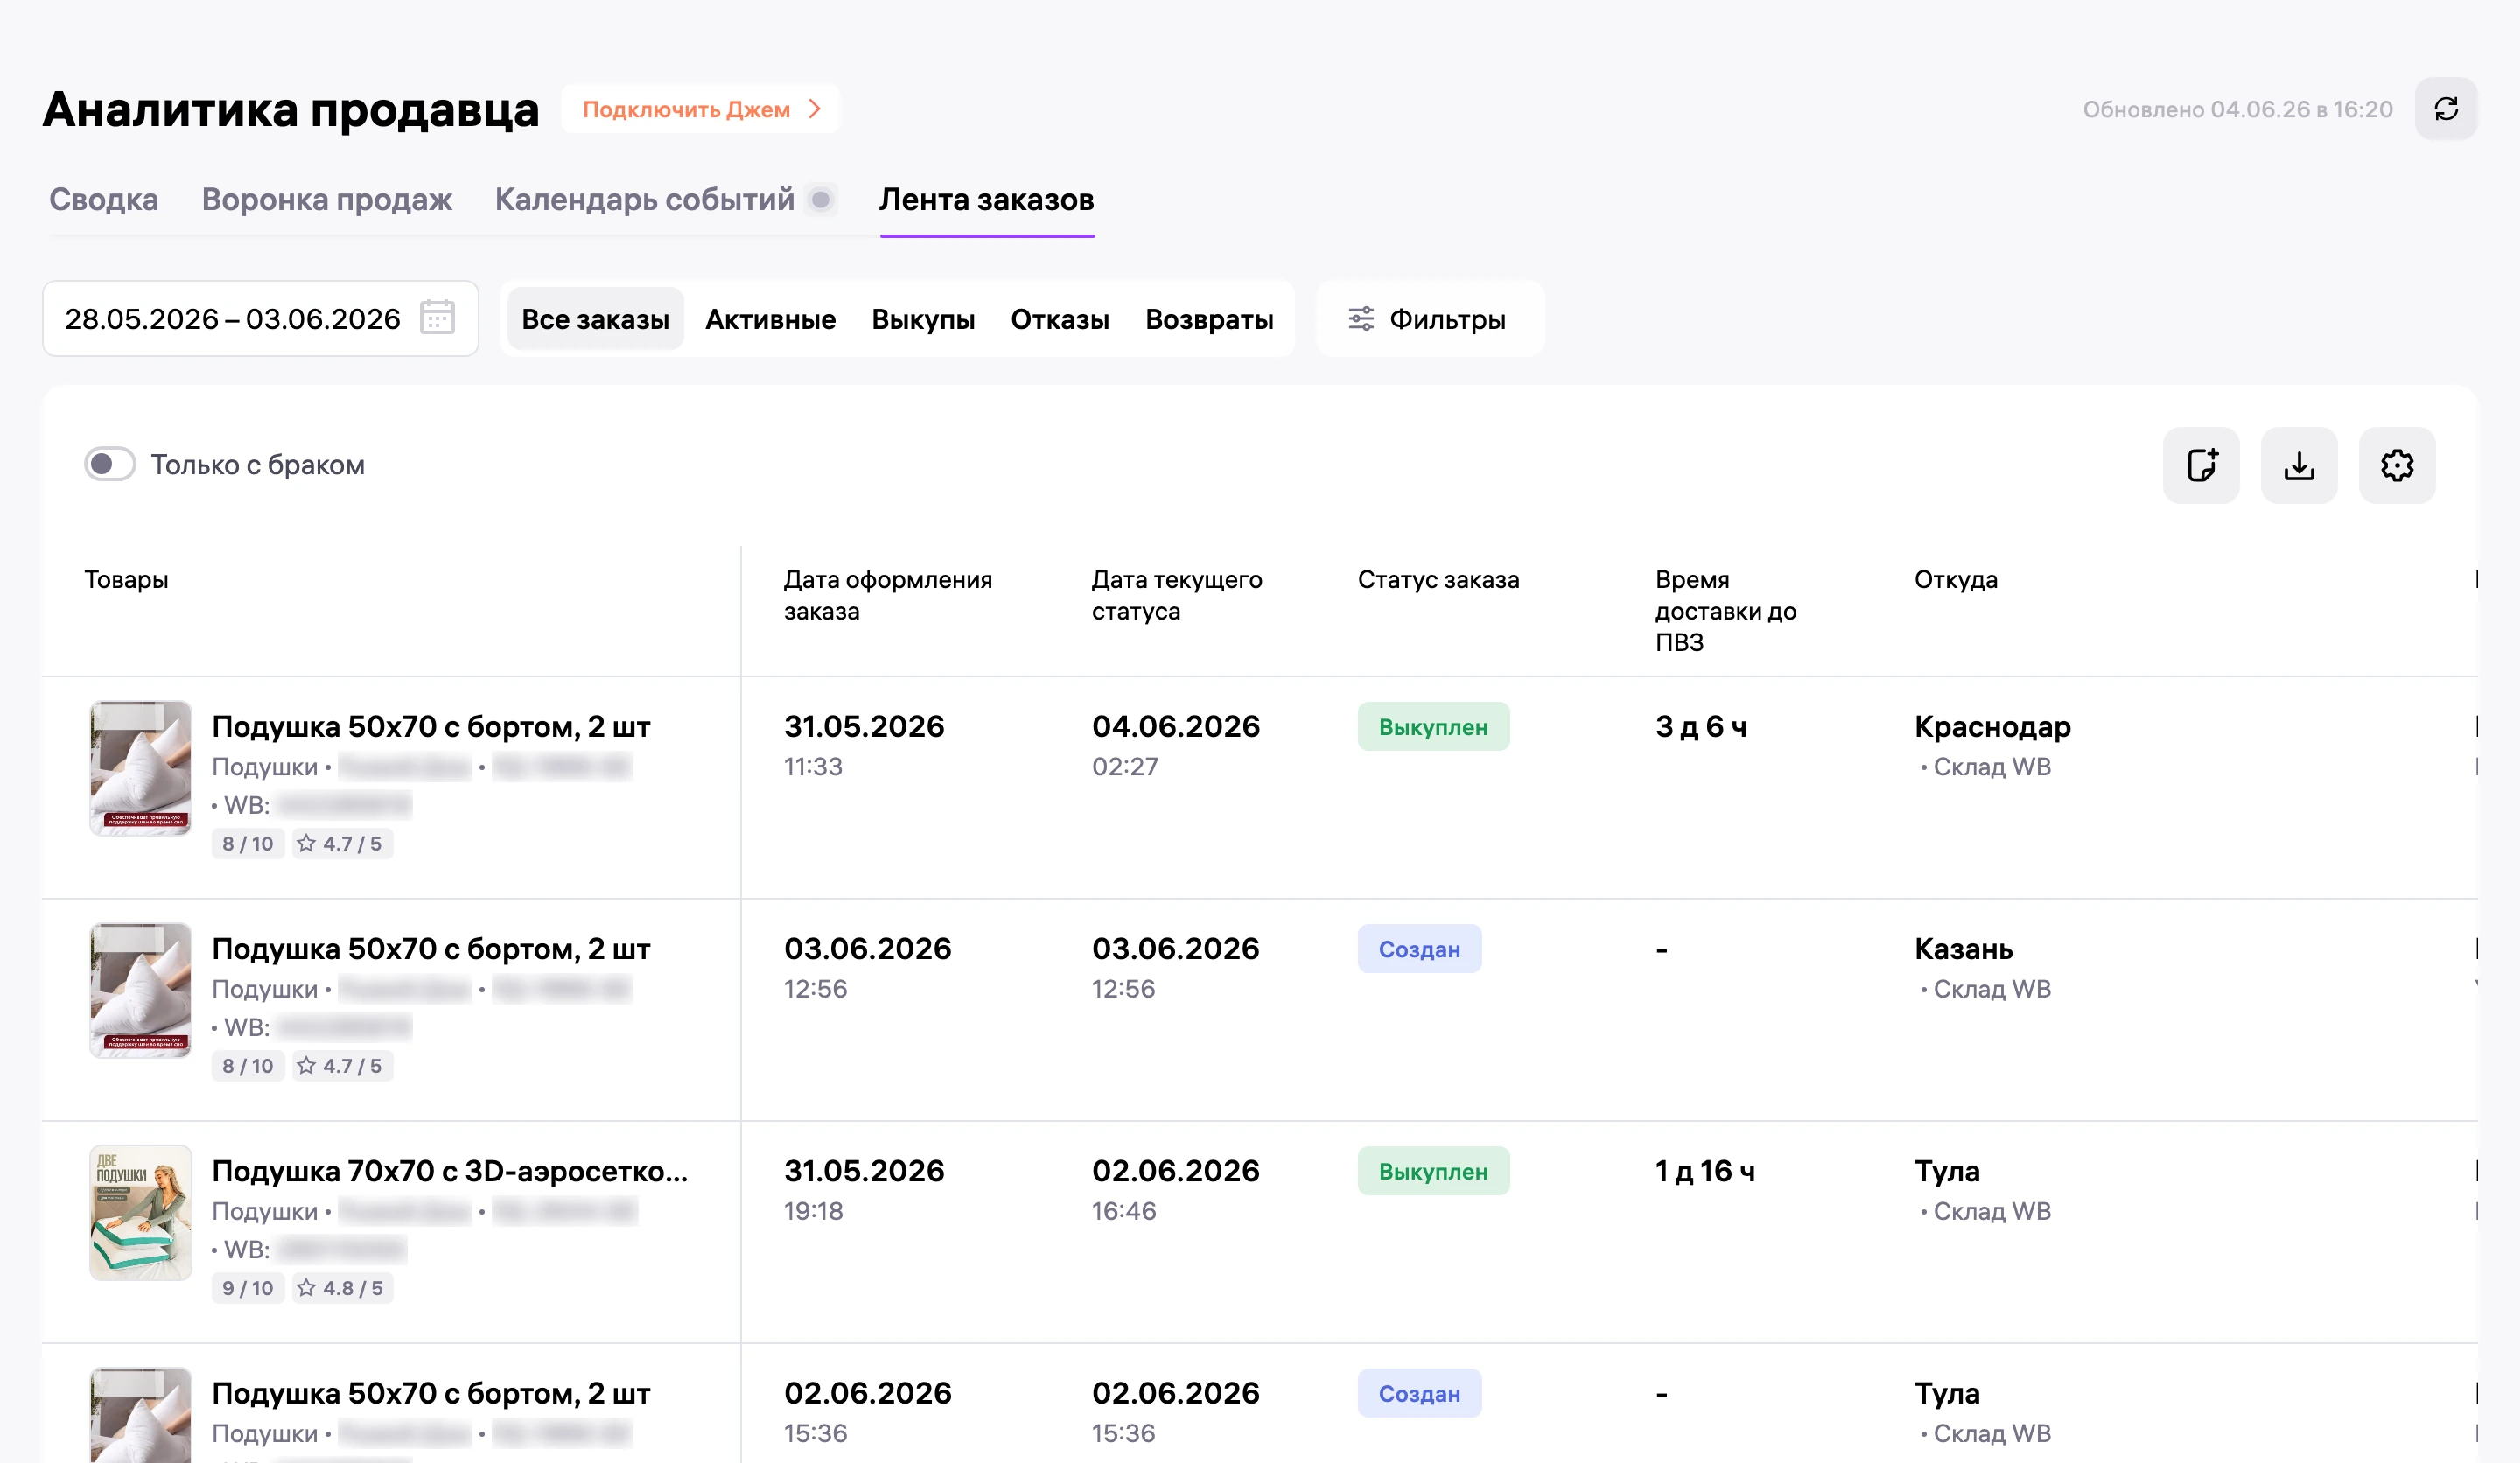
Task: Show only Отказы orders
Action: coord(1060,319)
